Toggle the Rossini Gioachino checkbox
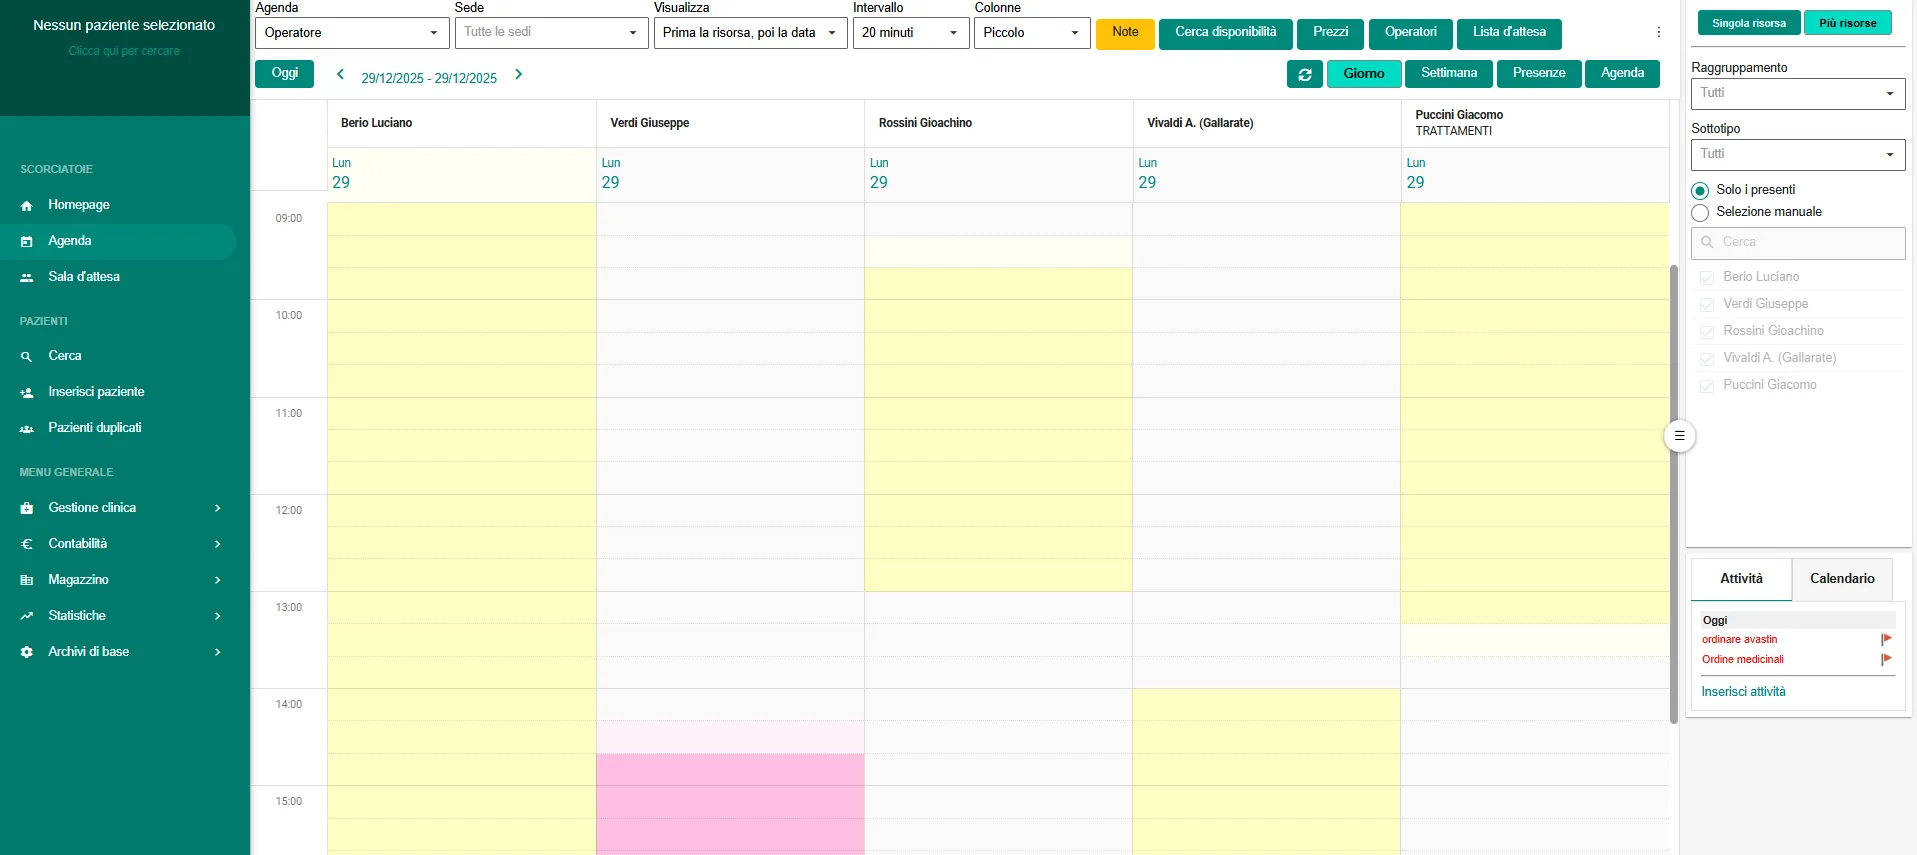Image resolution: width=1917 pixels, height=855 pixels. pos(1707,332)
